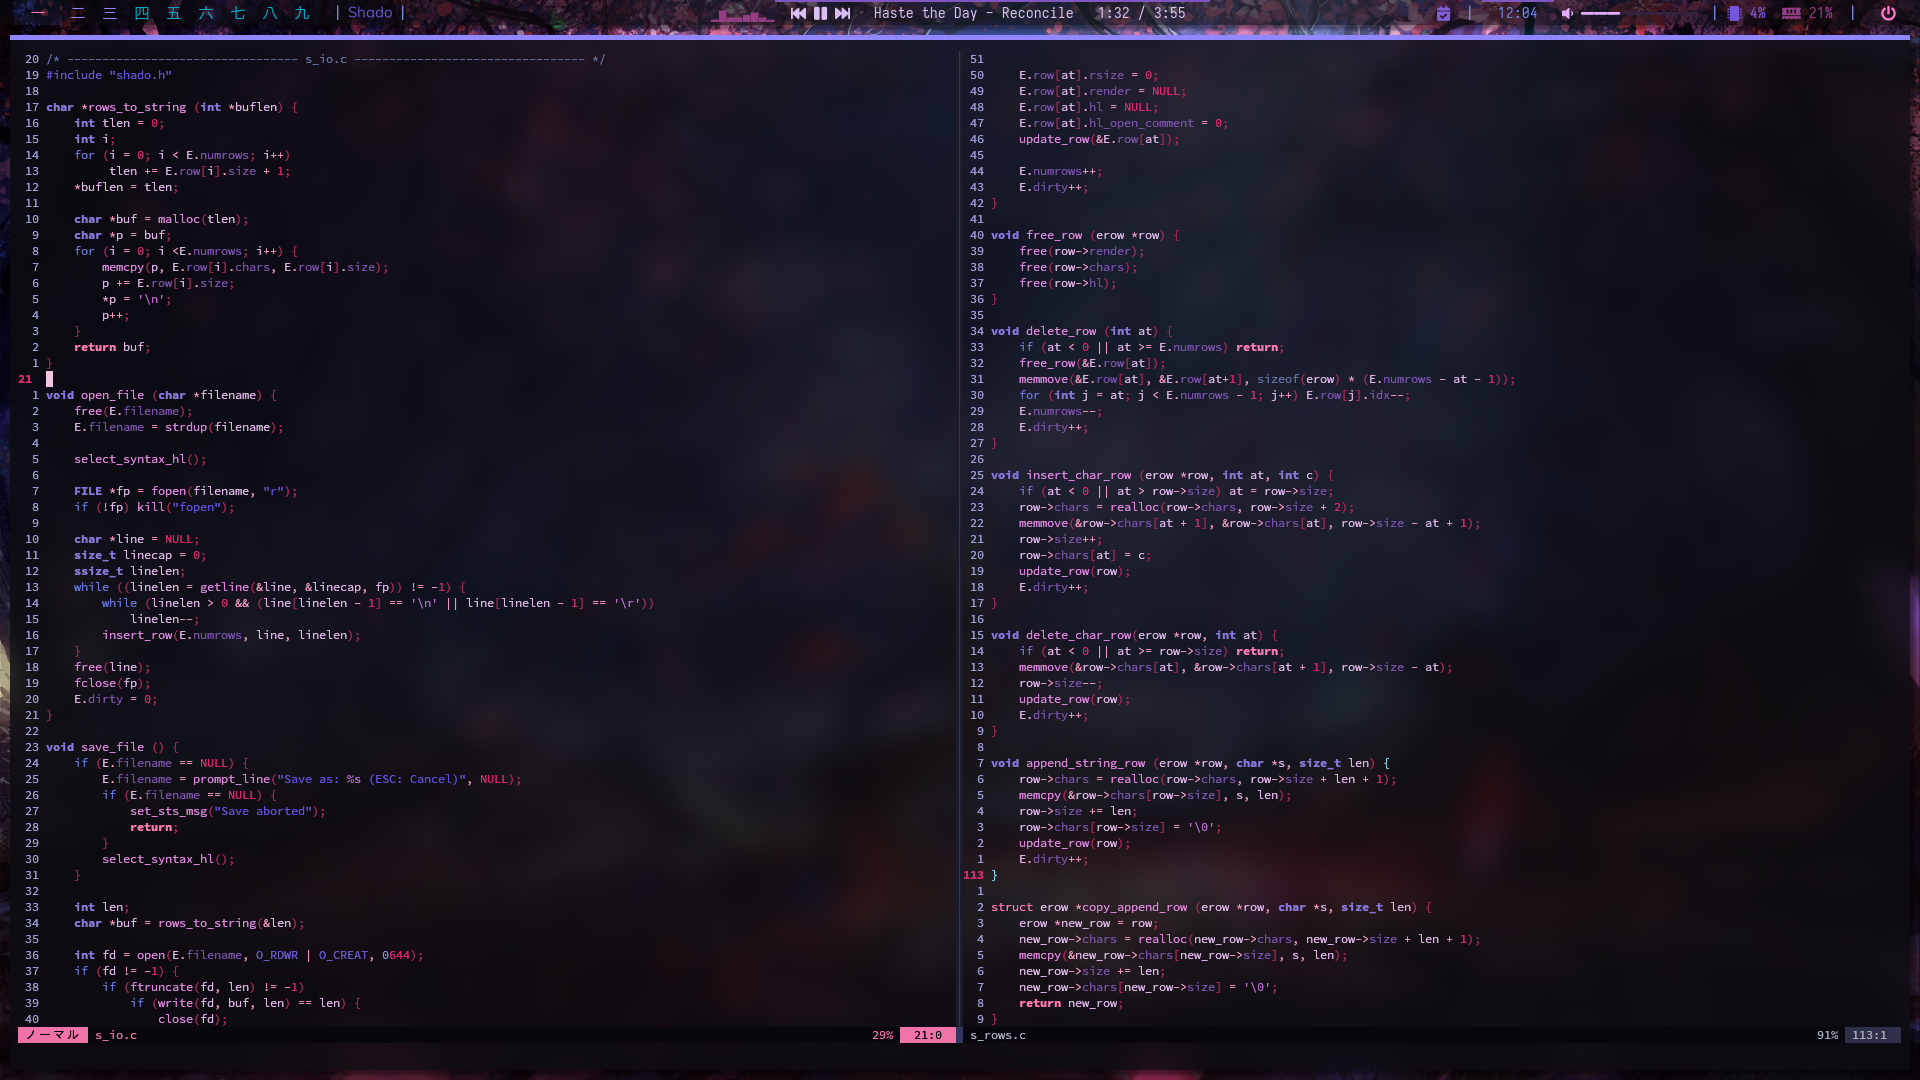Click the Shado window title
The image size is (1920, 1080).
(370, 13)
